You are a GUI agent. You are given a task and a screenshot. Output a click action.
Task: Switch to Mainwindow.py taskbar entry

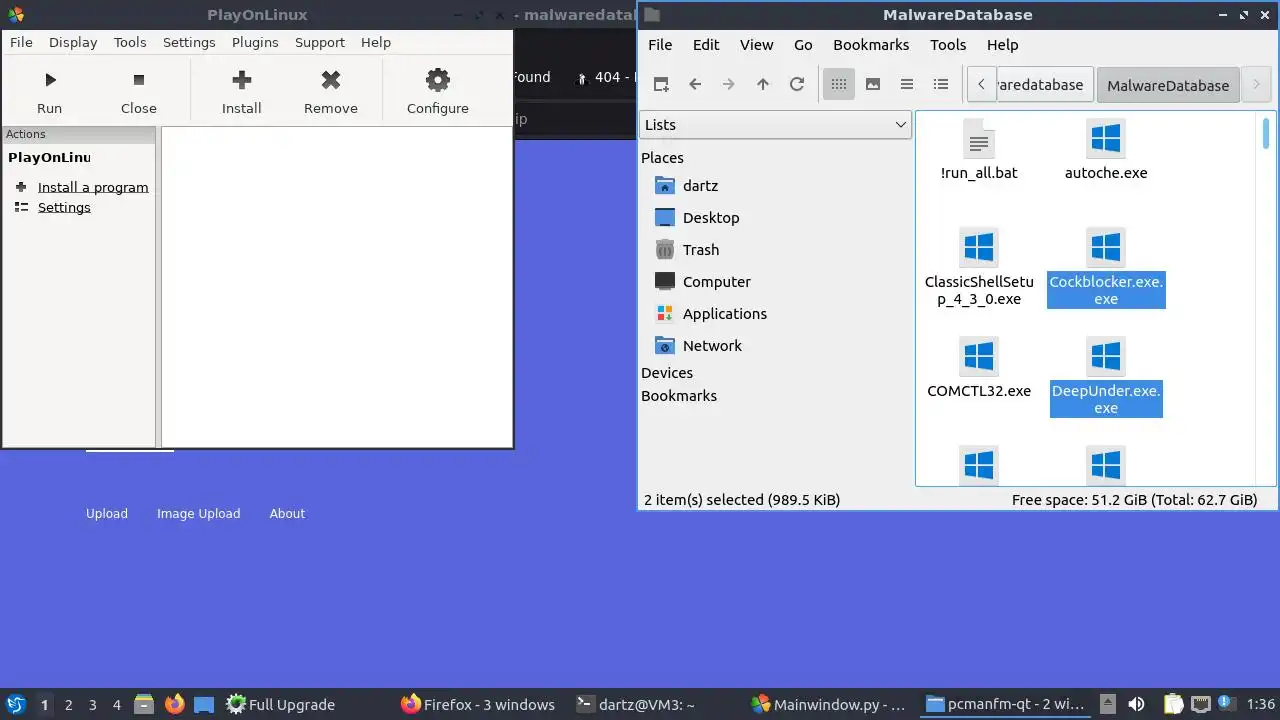point(828,704)
